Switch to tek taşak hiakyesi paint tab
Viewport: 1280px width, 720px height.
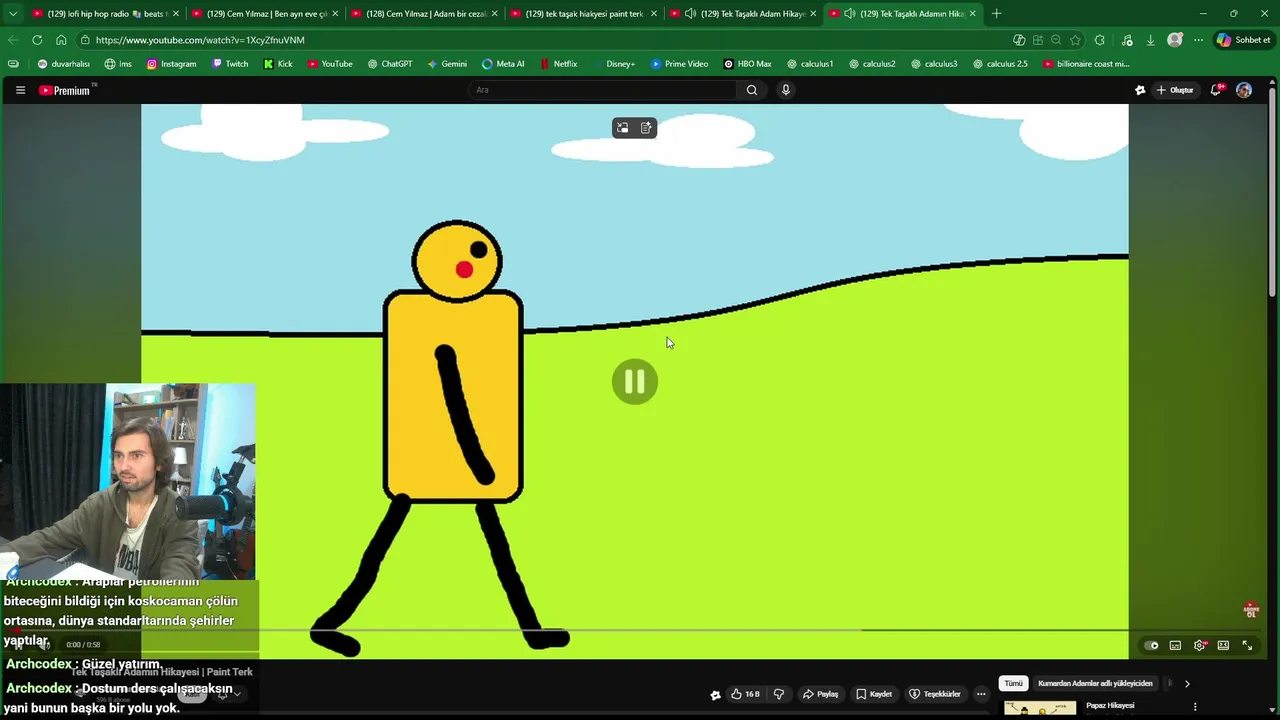coord(583,14)
